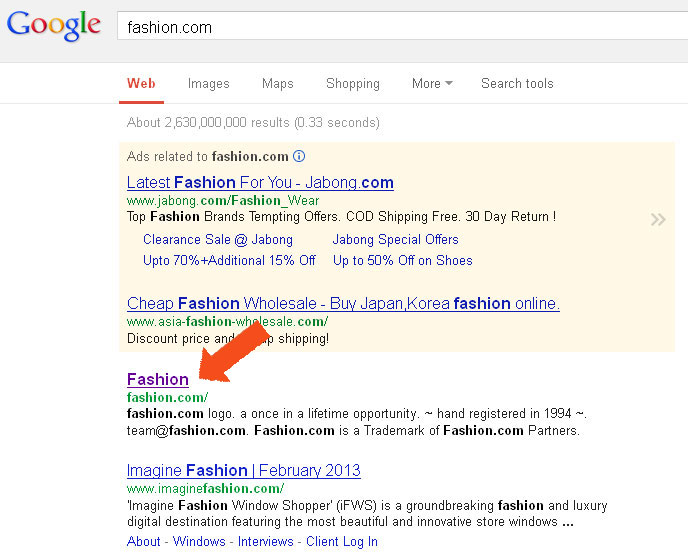Open Cheap Fashion Wholesale ad link
This screenshot has height=559, width=688.
[x=343, y=304]
